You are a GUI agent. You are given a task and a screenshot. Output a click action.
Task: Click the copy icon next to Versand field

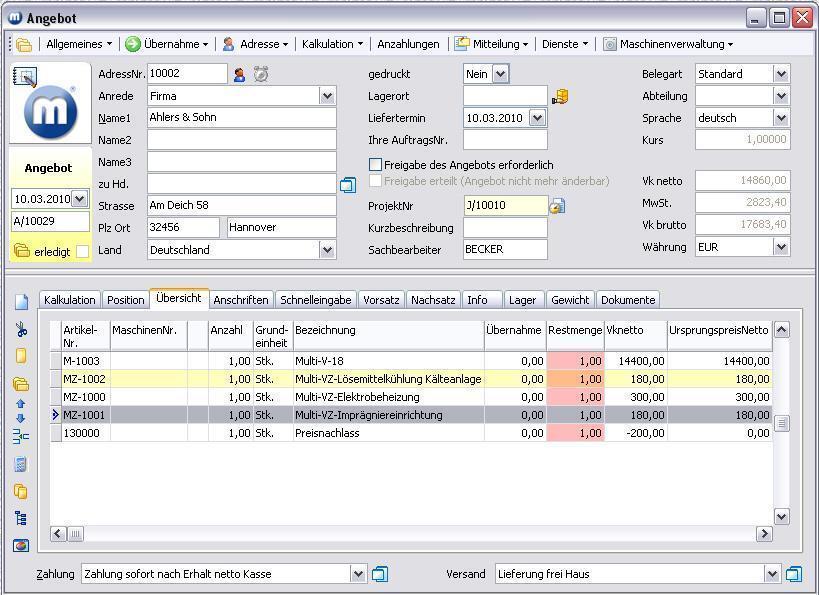pos(793,574)
